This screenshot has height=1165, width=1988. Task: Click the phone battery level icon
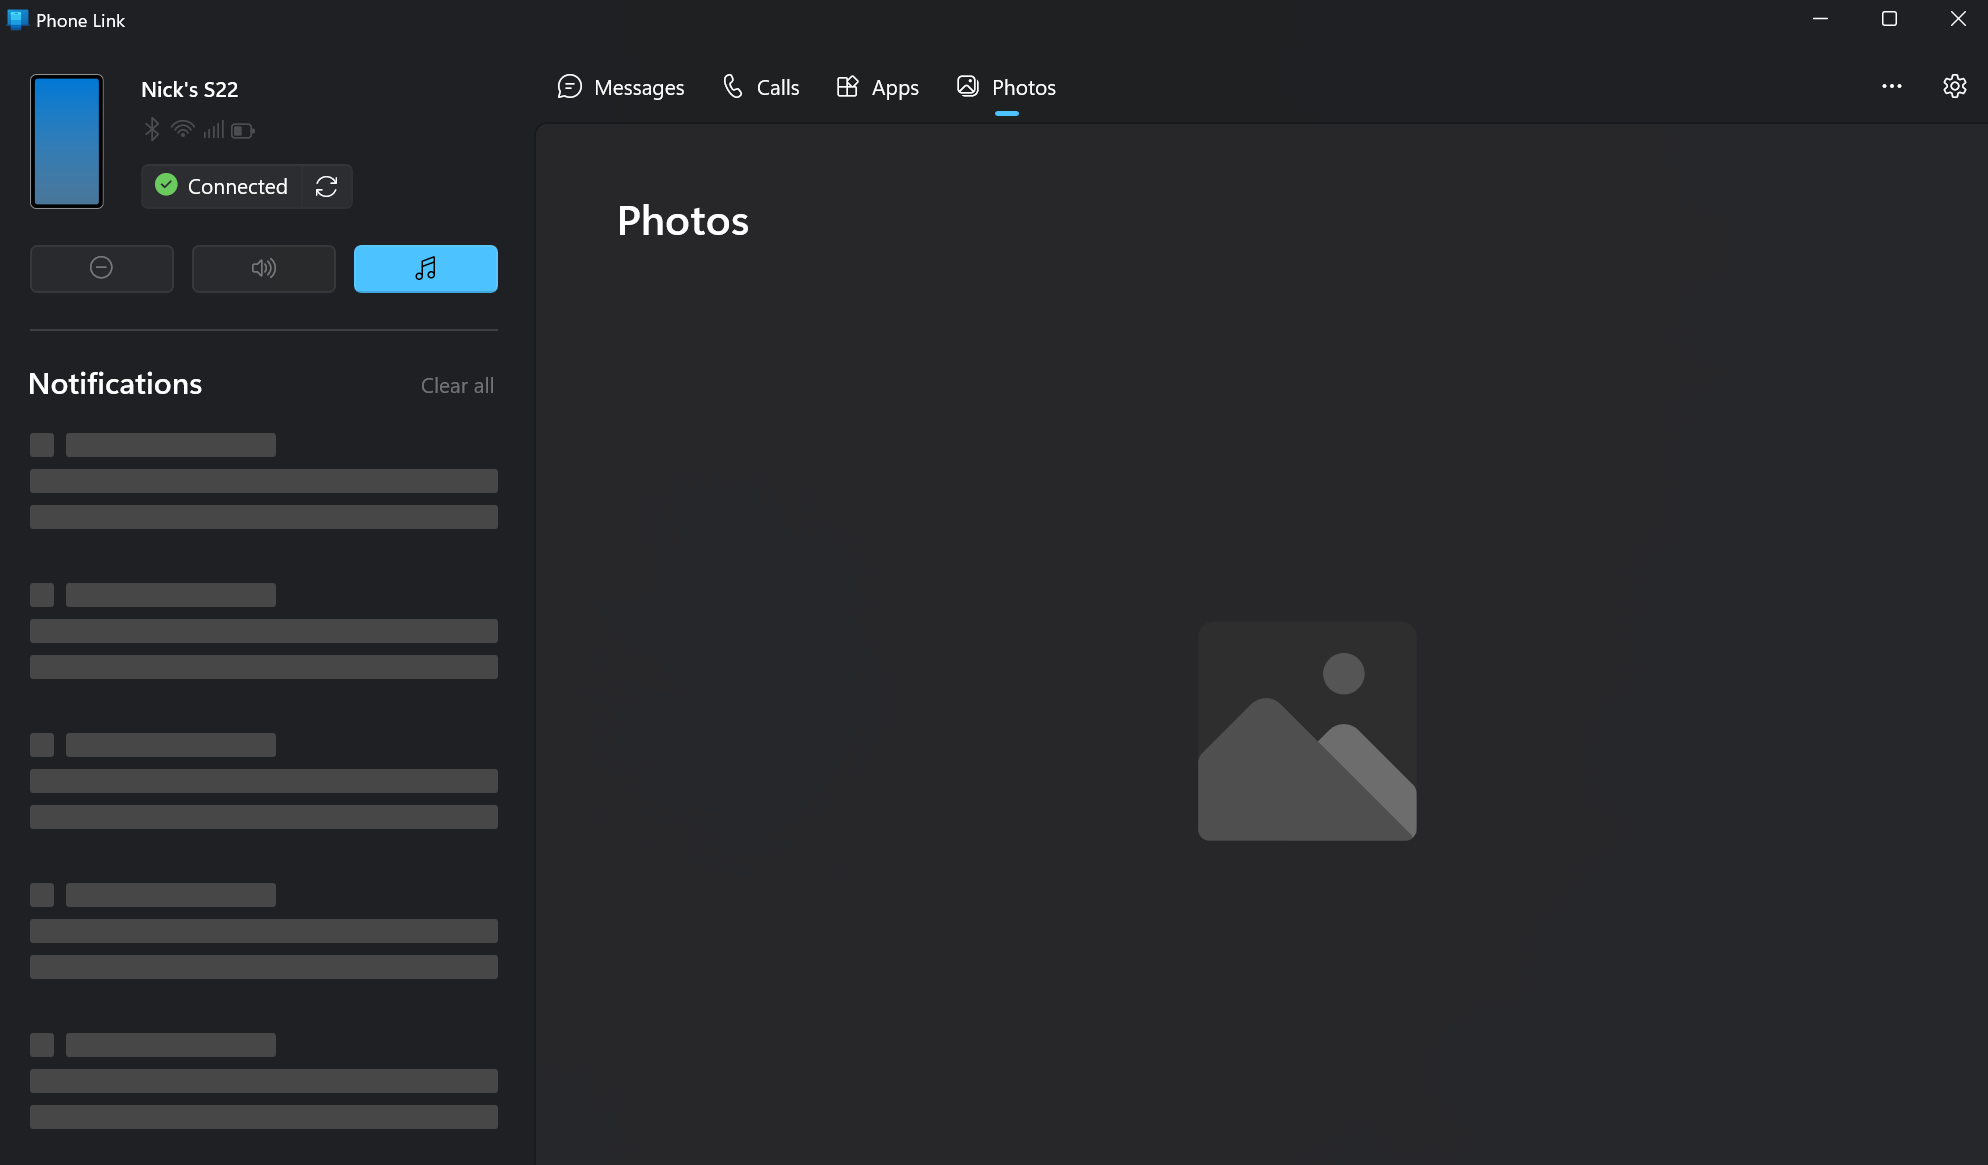(x=243, y=130)
